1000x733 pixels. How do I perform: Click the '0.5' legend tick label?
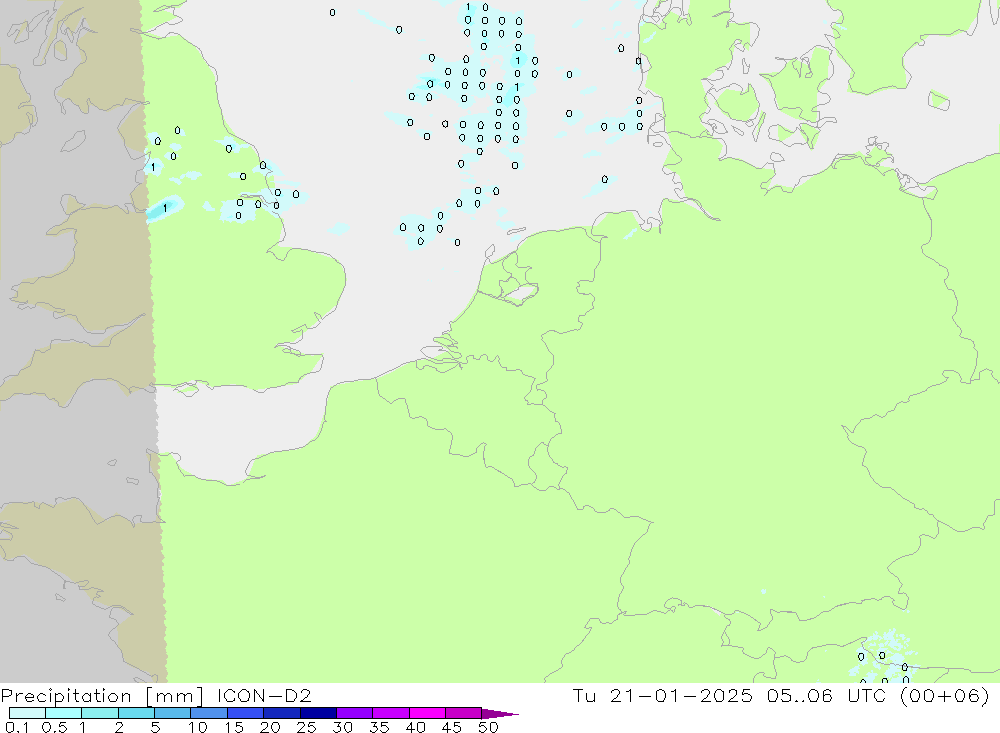pos(54,727)
